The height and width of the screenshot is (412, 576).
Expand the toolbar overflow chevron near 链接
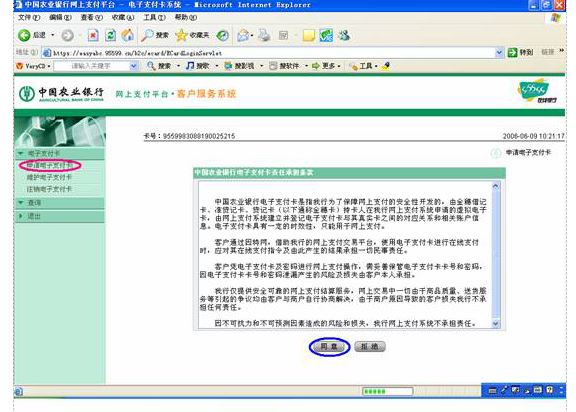tap(561, 50)
